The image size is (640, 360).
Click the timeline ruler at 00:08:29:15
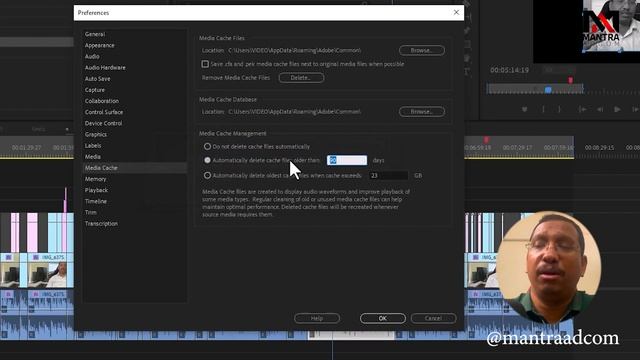click(x=599, y=147)
